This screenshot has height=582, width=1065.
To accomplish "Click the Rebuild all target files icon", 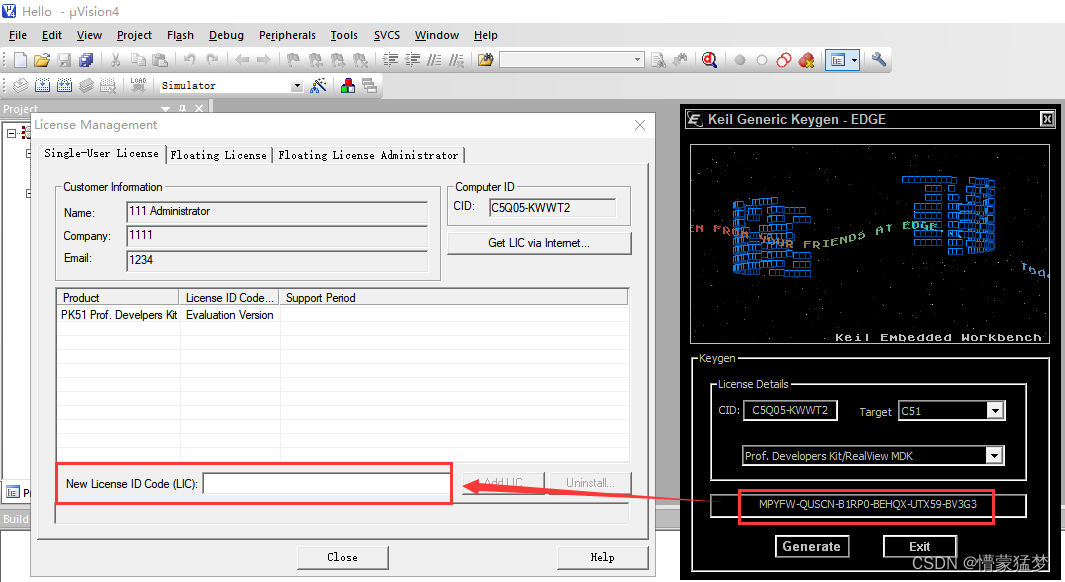I will pyautogui.click(x=65, y=86).
